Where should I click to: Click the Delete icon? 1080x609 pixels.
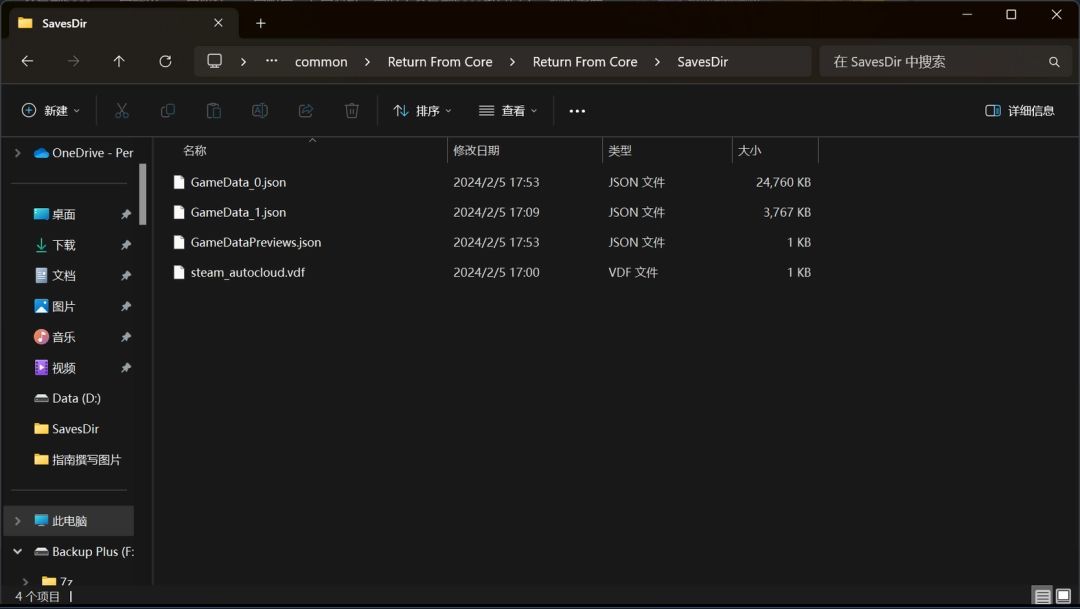pos(351,110)
